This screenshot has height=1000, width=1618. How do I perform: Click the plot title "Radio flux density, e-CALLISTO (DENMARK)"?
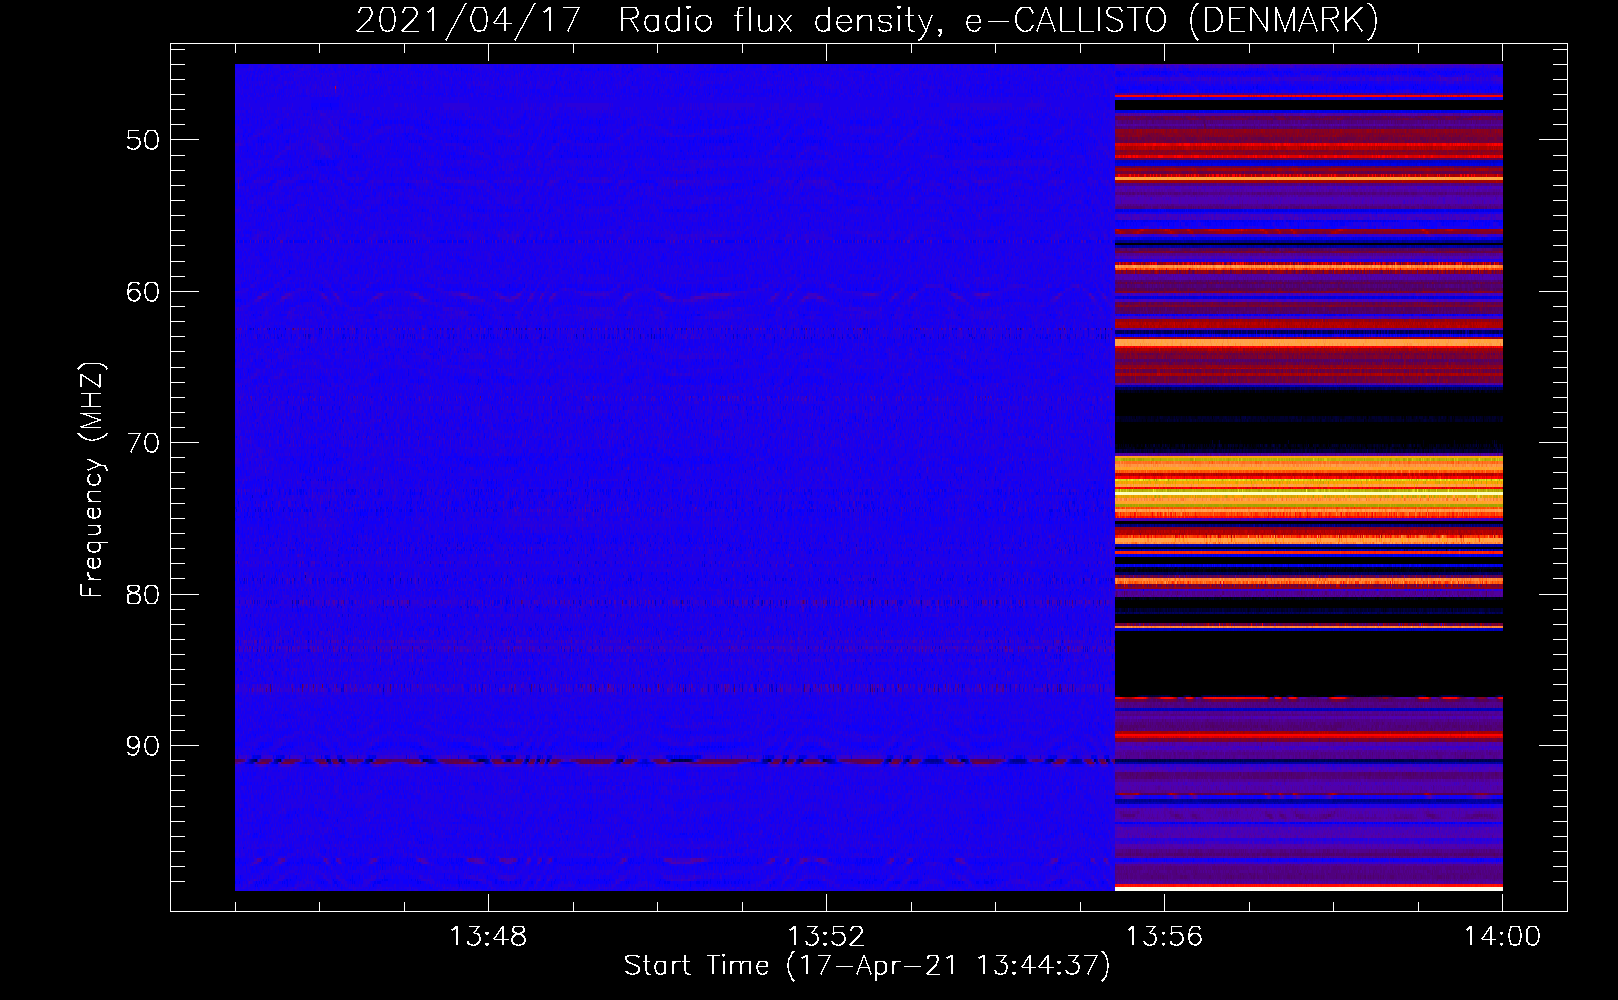point(998,20)
